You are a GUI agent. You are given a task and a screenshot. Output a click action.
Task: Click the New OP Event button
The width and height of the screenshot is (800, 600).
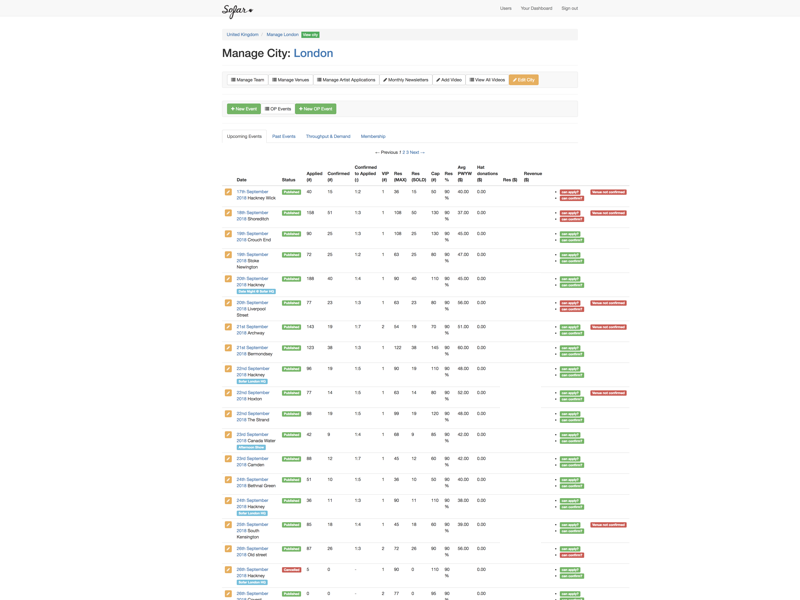click(315, 109)
